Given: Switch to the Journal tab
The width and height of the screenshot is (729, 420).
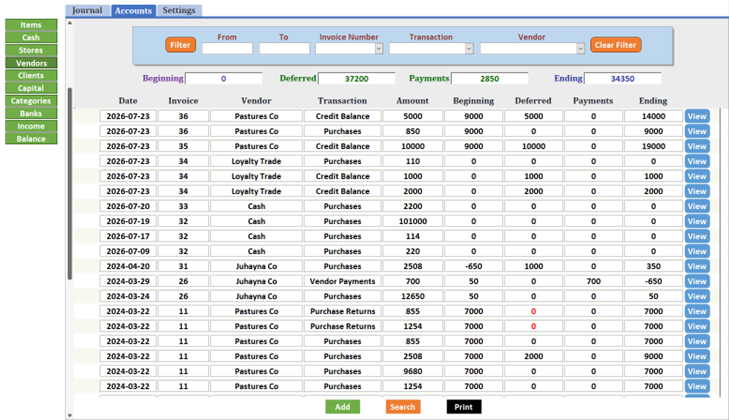Looking at the screenshot, I should click(87, 10).
